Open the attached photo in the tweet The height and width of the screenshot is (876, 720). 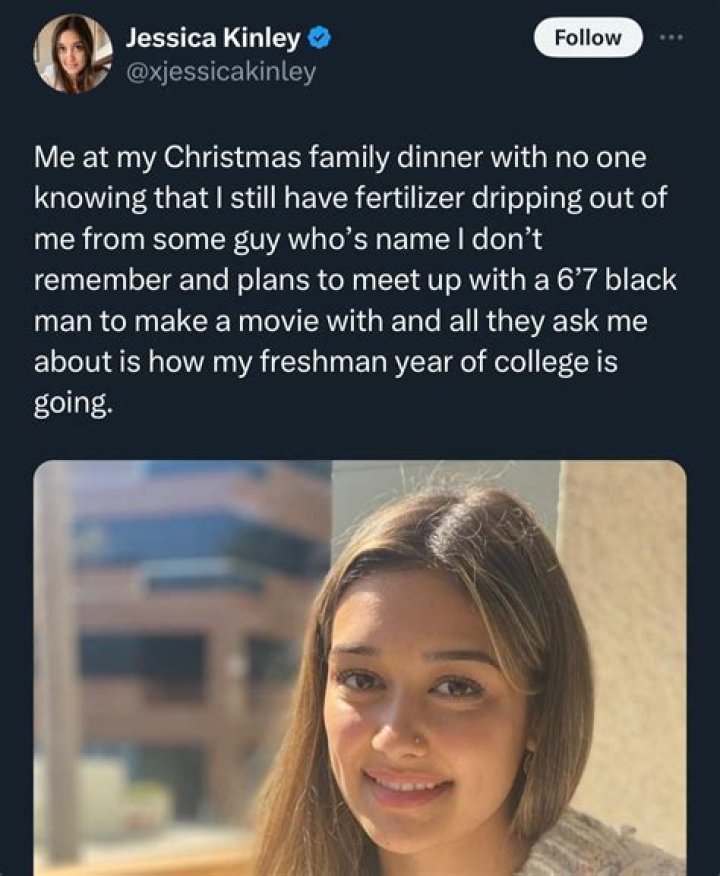click(x=360, y=668)
